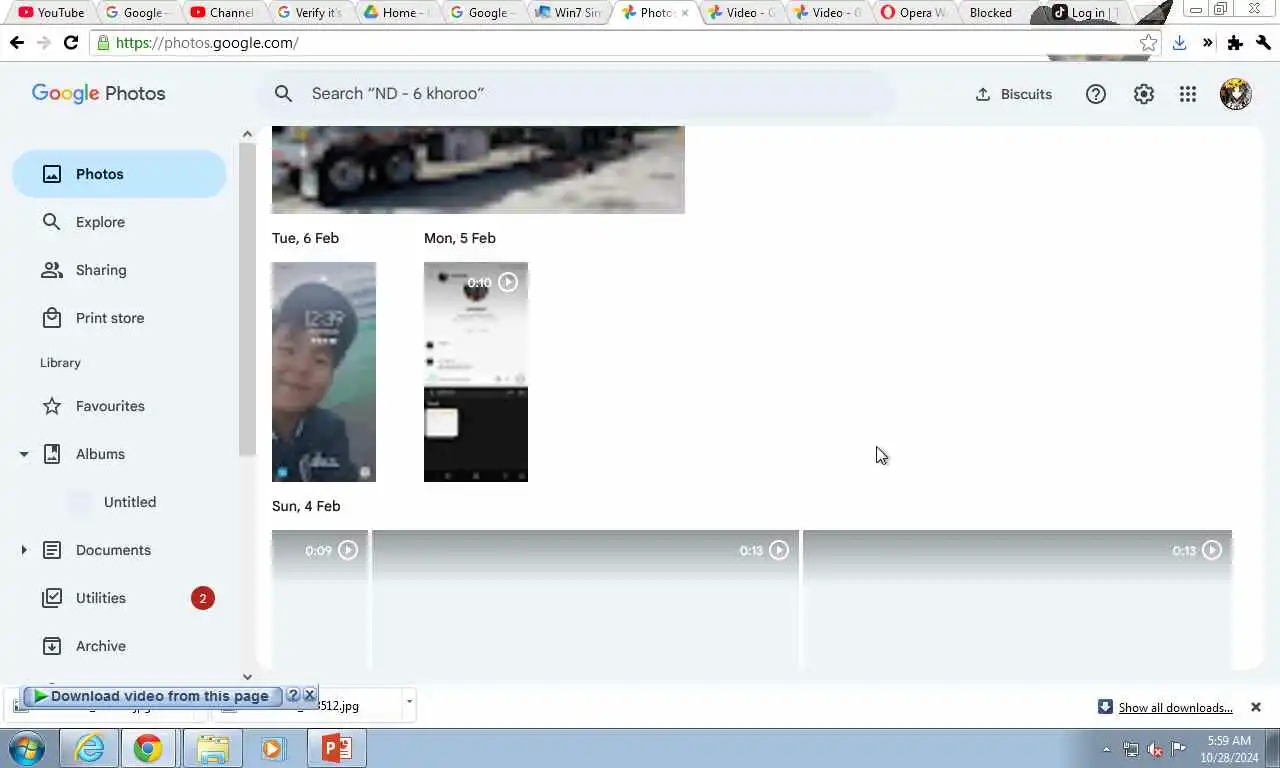The image size is (1280, 768).
Task: Show hidden extensions chevron
Action: pos(1207,43)
